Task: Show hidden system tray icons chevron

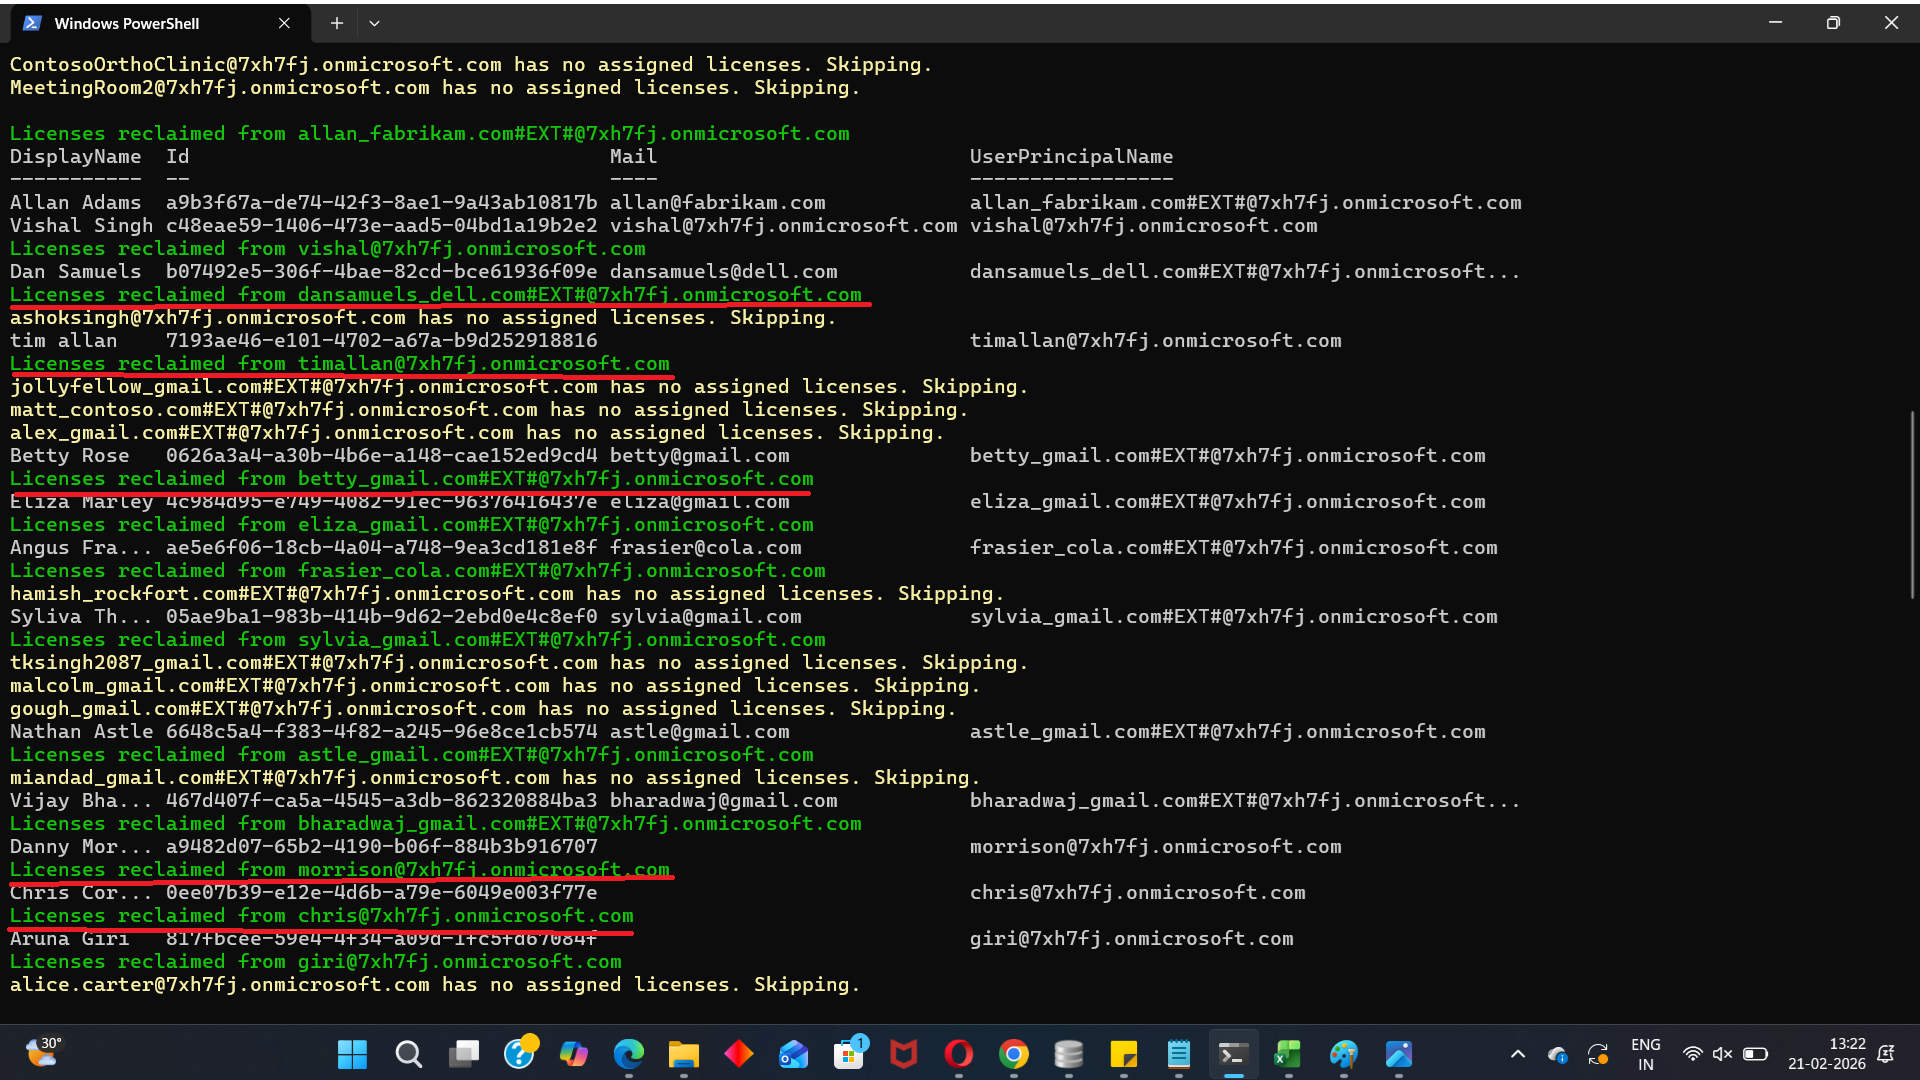Action: point(1517,1054)
